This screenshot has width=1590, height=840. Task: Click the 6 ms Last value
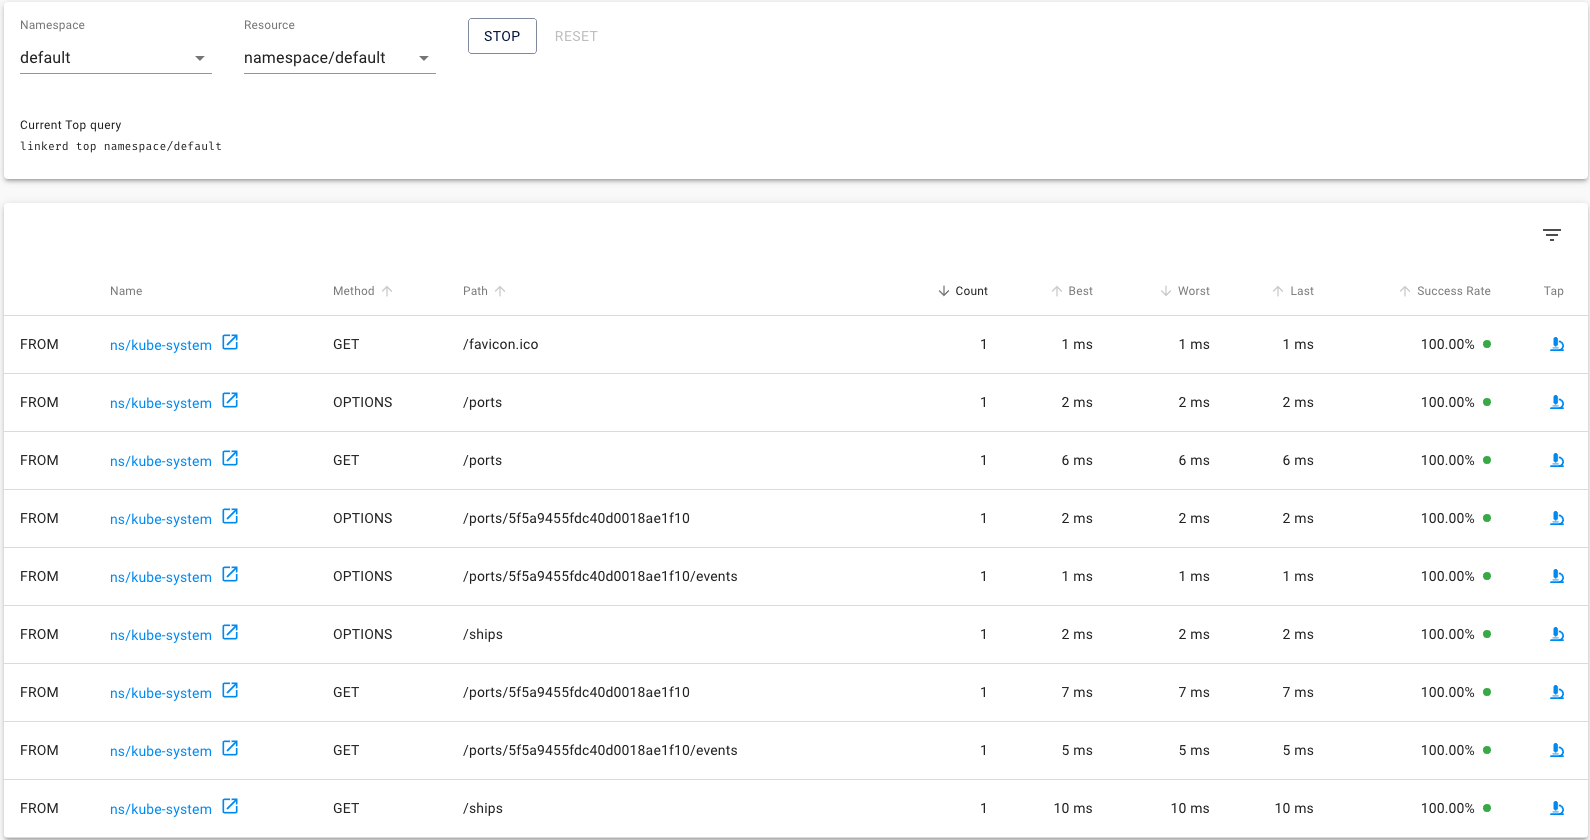pos(1298,460)
